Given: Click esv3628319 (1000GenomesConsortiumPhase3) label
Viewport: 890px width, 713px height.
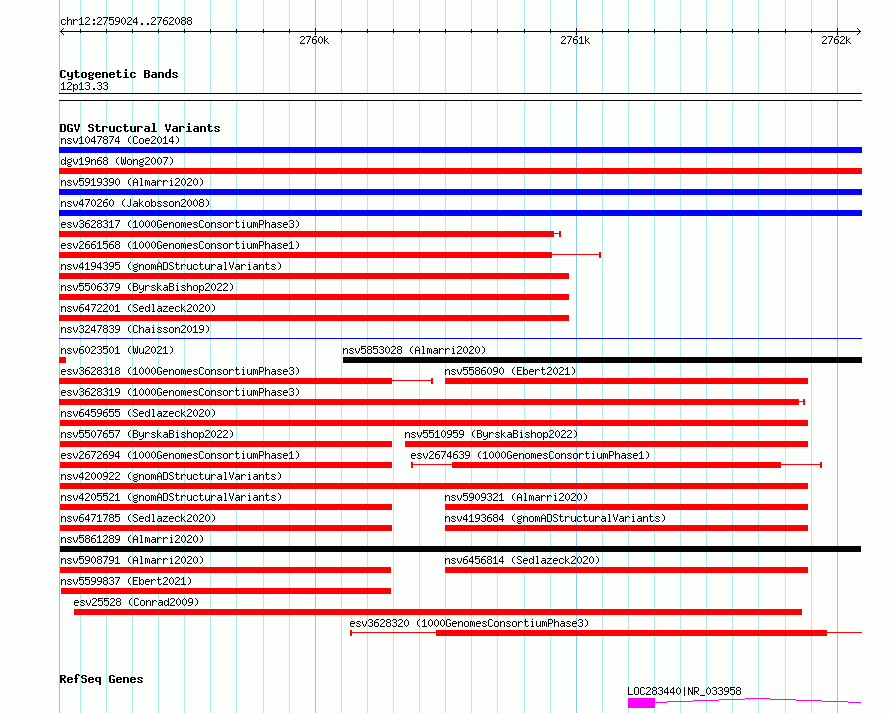Looking at the screenshot, I should point(180,392).
